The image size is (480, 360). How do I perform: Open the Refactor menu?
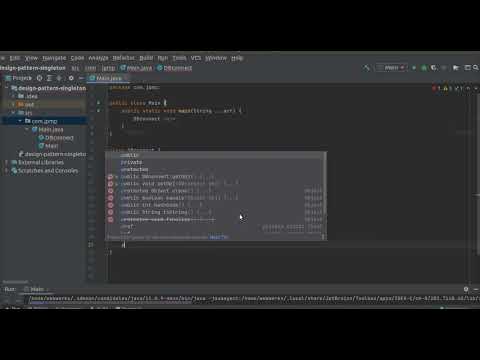tap(123, 58)
